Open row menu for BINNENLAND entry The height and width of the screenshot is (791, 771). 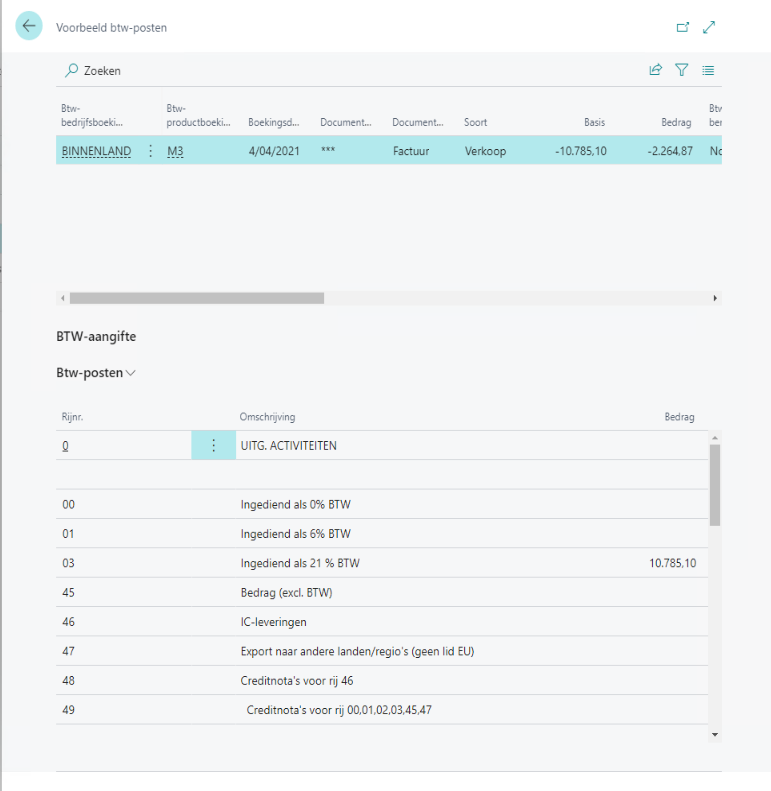pyautogui.click(x=151, y=151)
